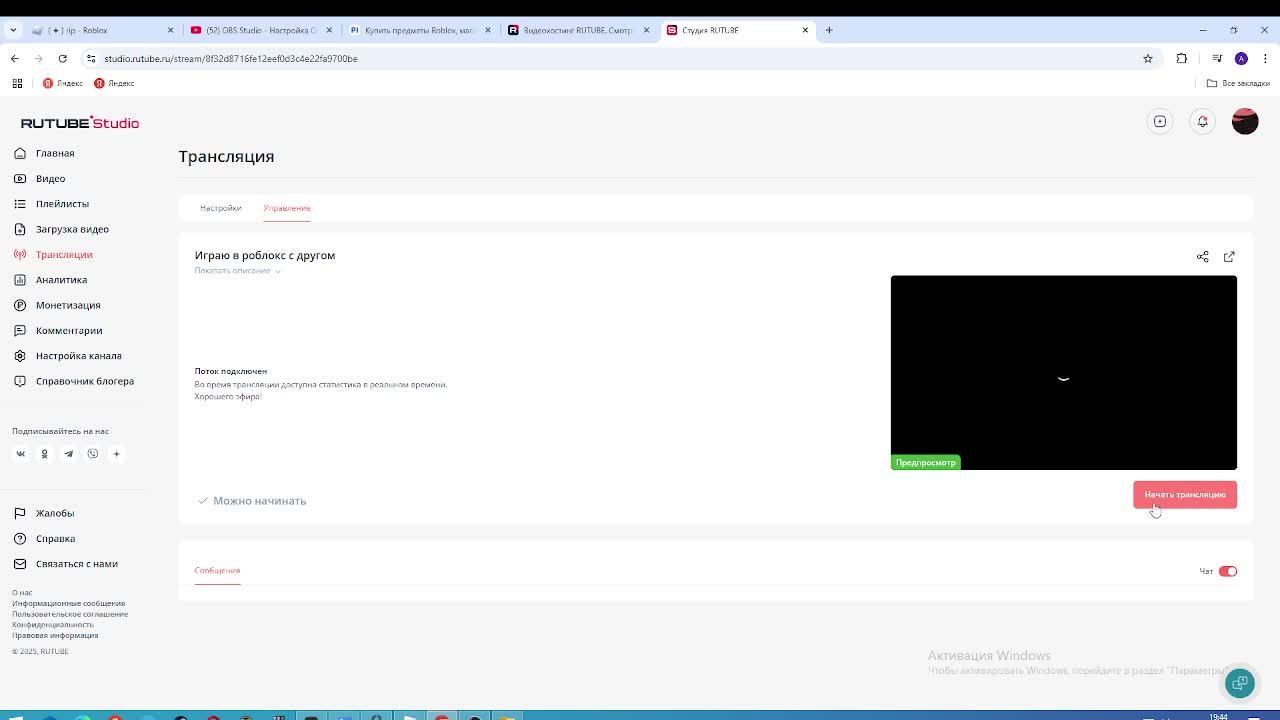Click the stream title Играю в роблокс с другом
This screenshot has width=1280, height=720.
(265, 255)
